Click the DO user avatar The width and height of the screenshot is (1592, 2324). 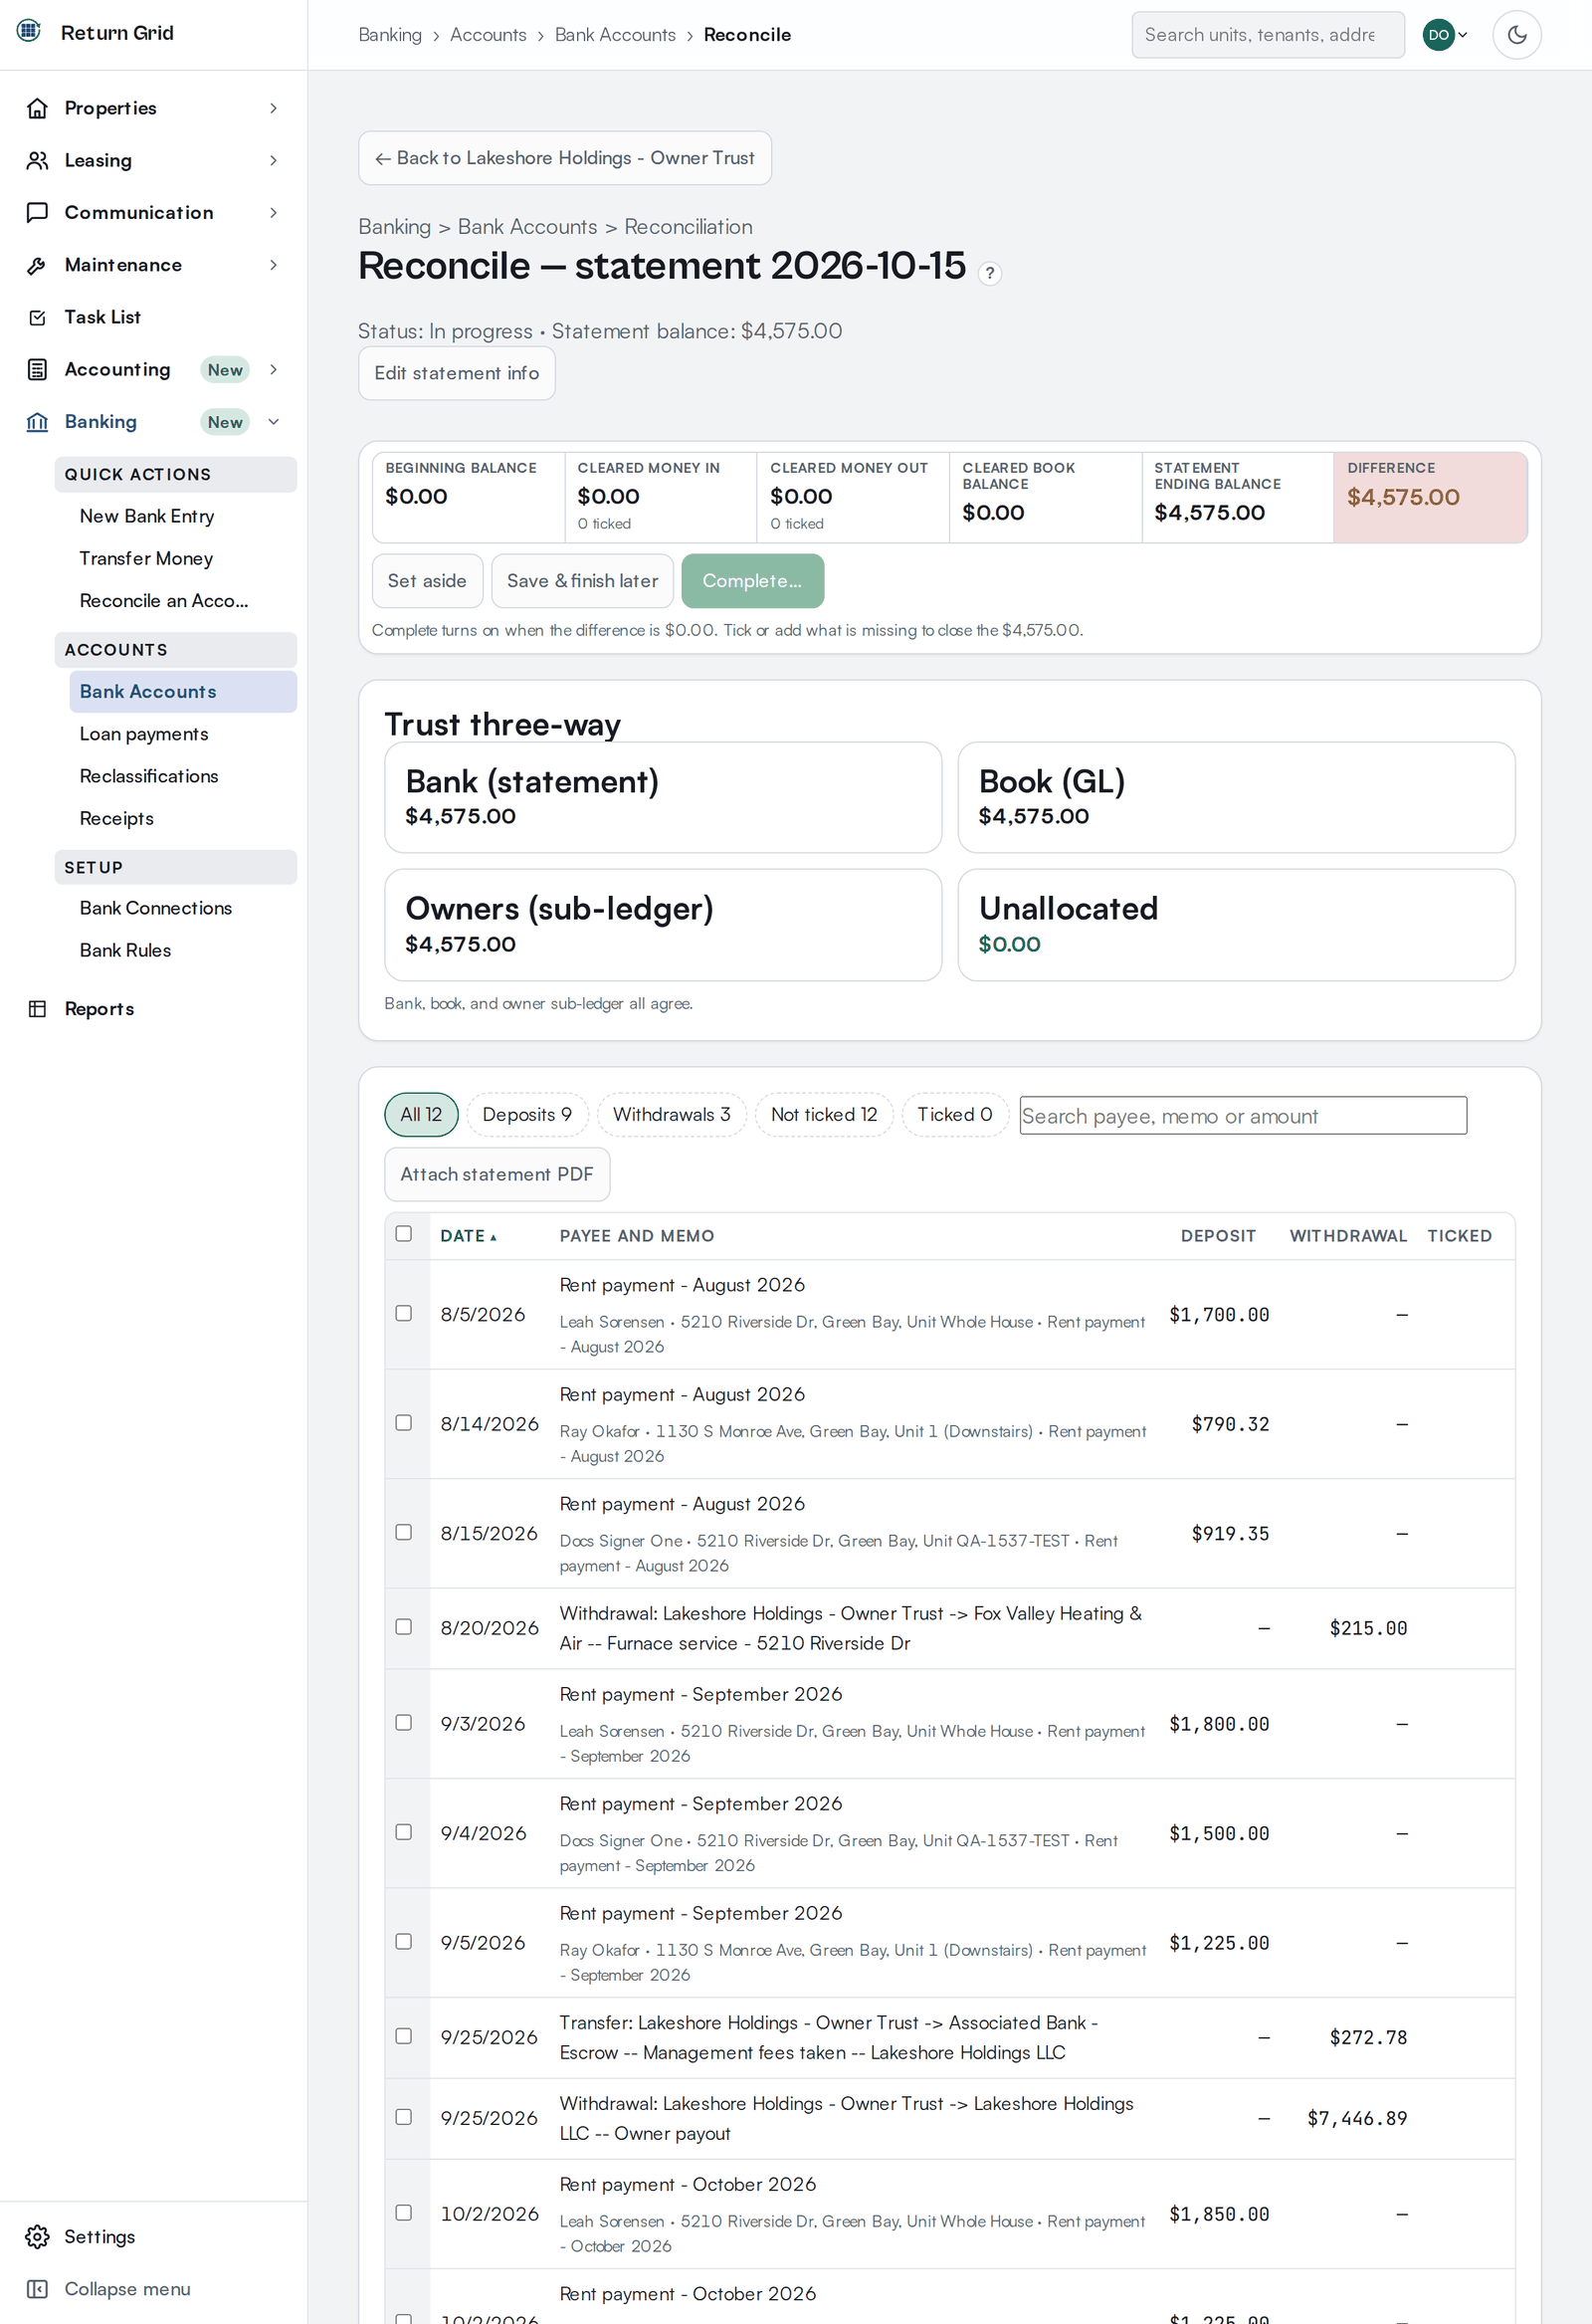(1438, 35)
